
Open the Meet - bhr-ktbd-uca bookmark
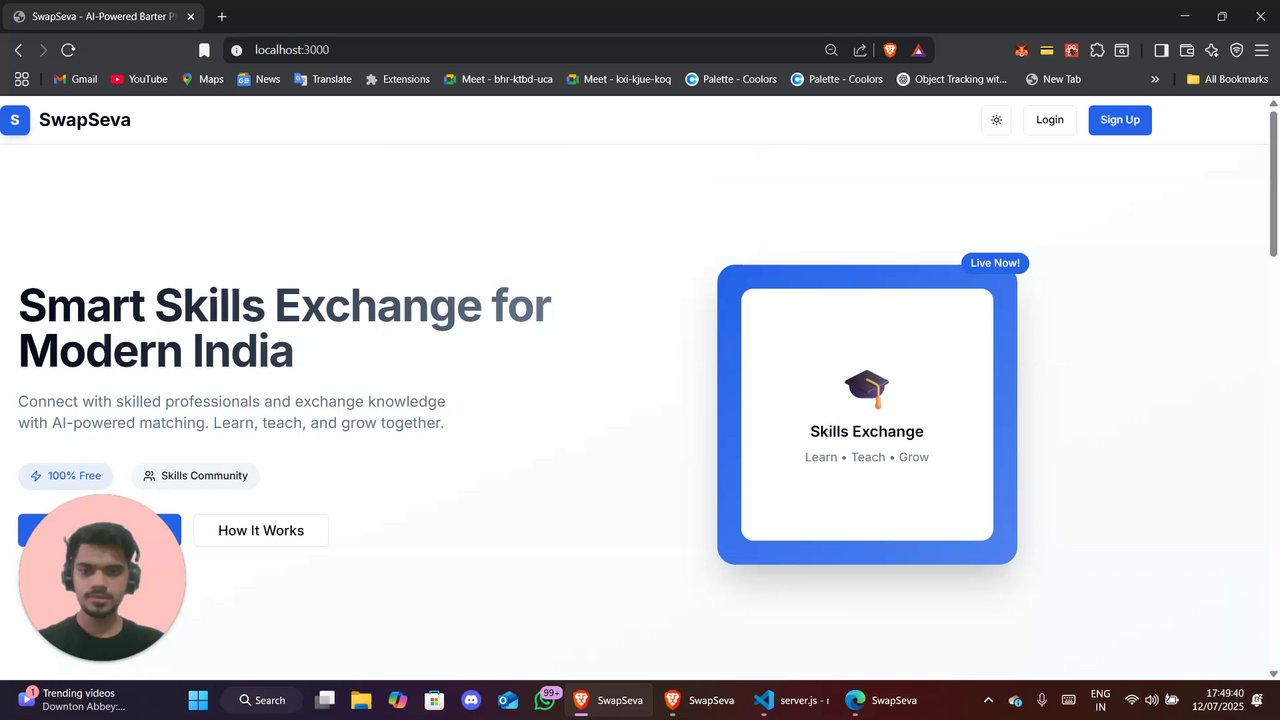tap(498, 79)
